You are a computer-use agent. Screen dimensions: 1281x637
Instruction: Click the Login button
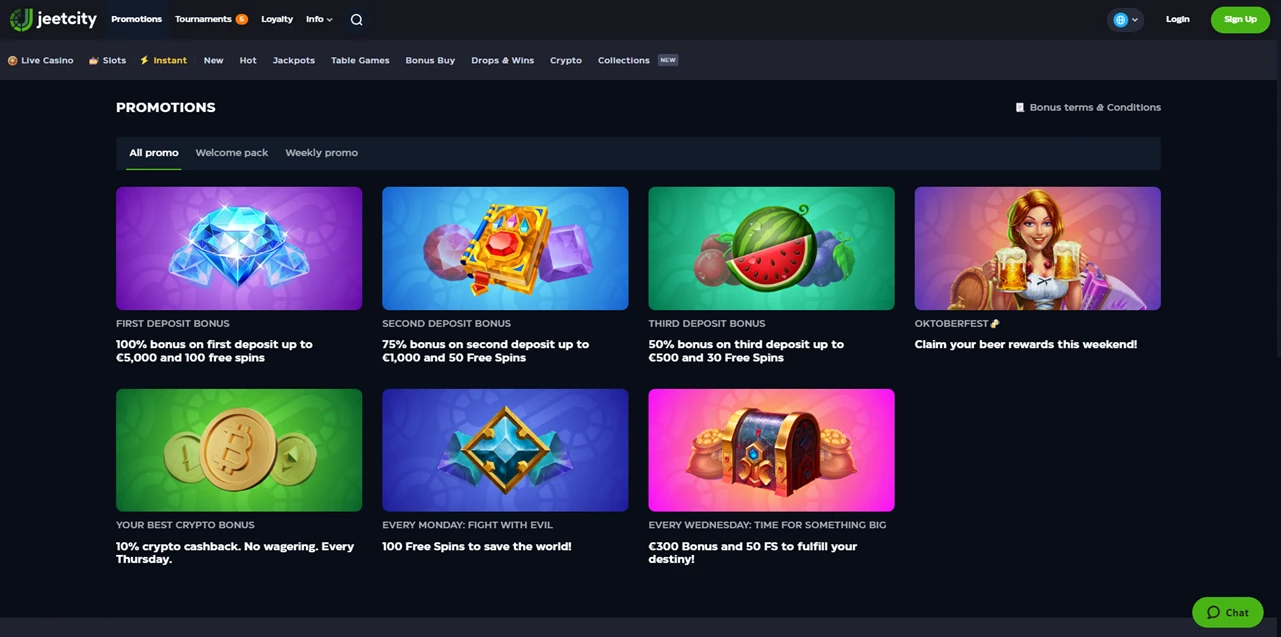pyautogui.click(x=1178, y=19)
